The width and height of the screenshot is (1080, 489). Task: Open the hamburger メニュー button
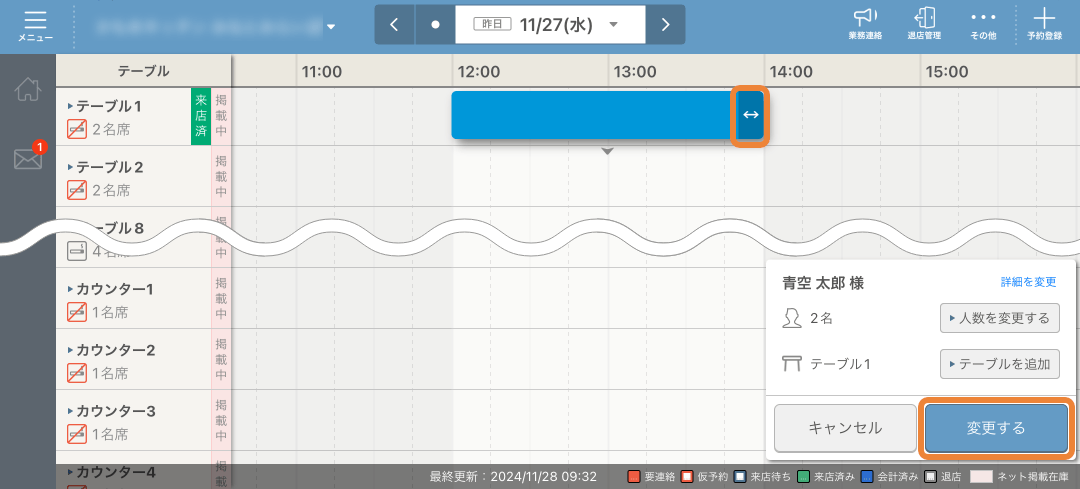pos(35,25)
